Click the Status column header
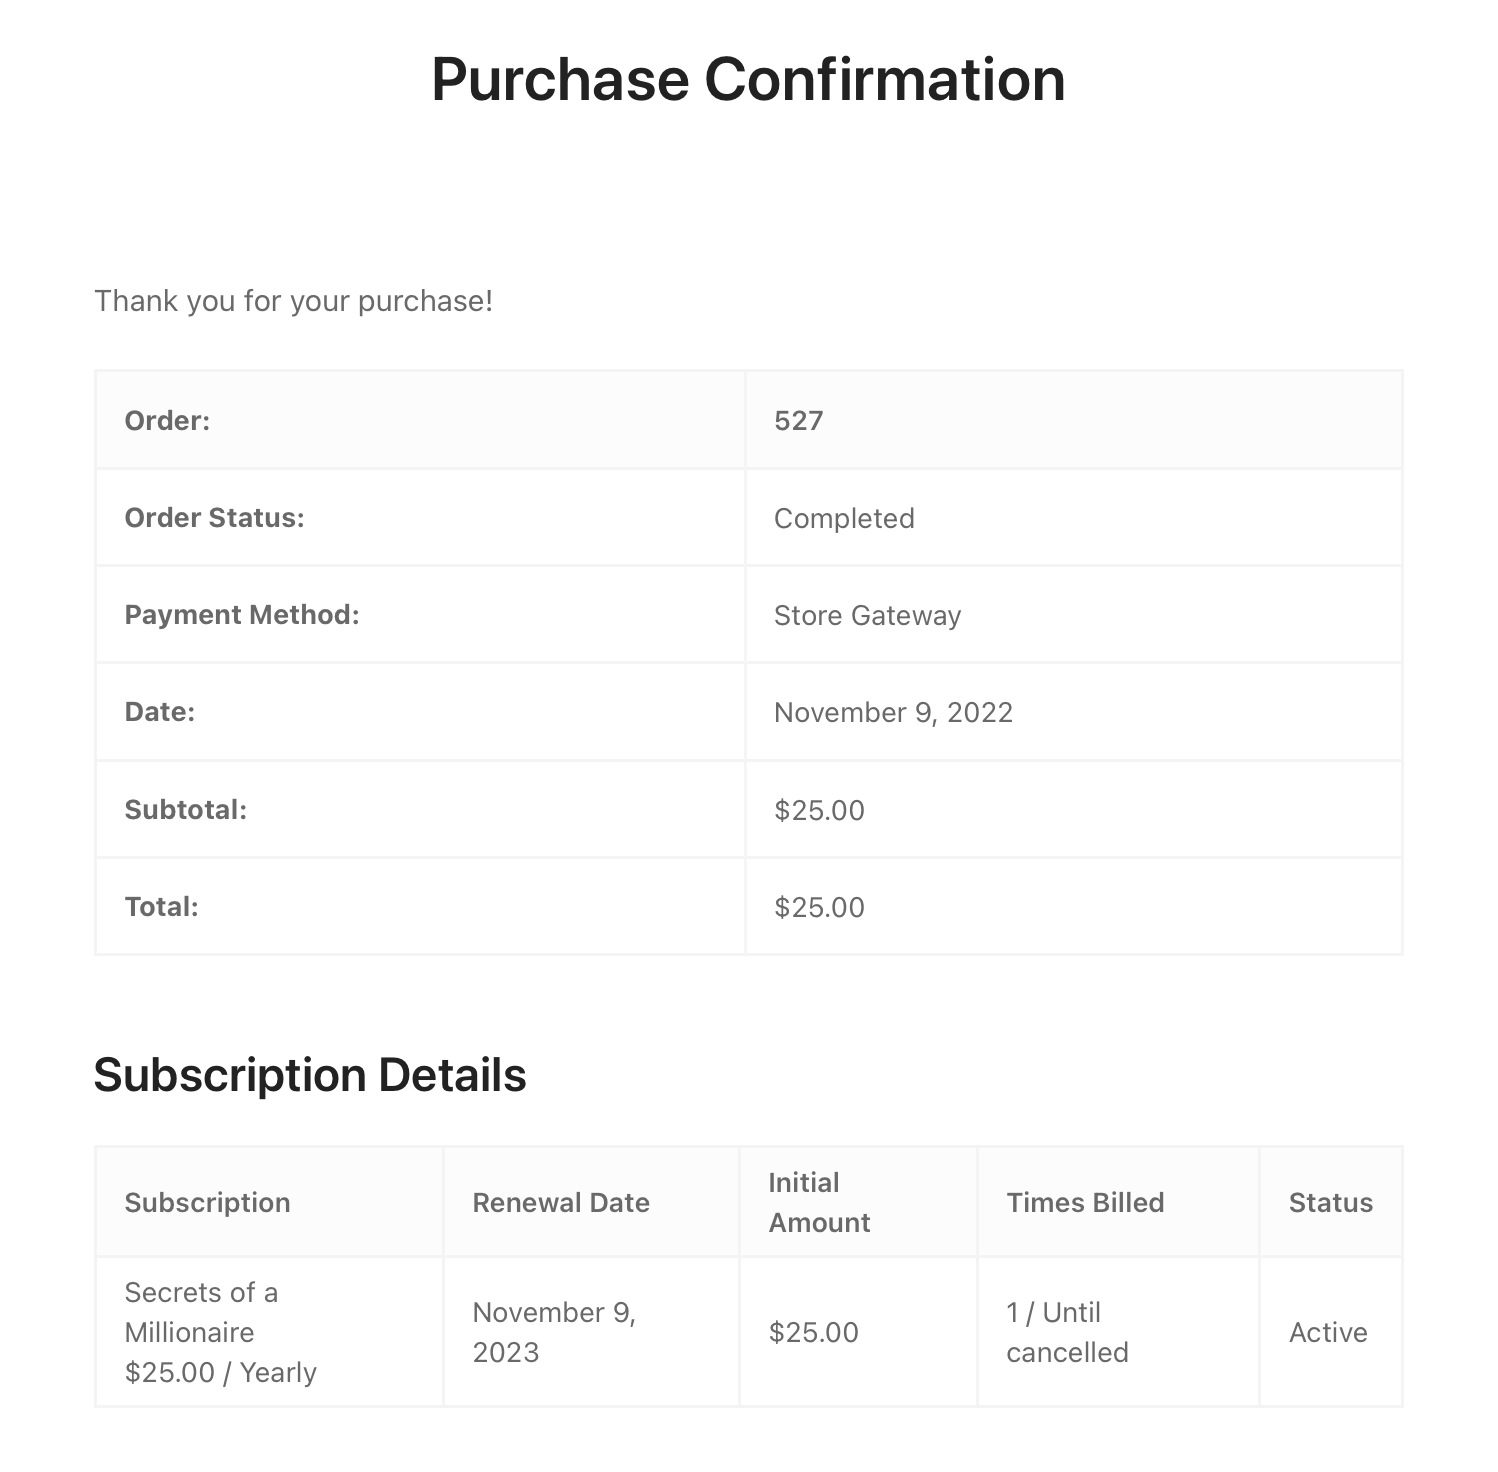This screenshot has height=1472, width=1498. click(1330, 1202)
